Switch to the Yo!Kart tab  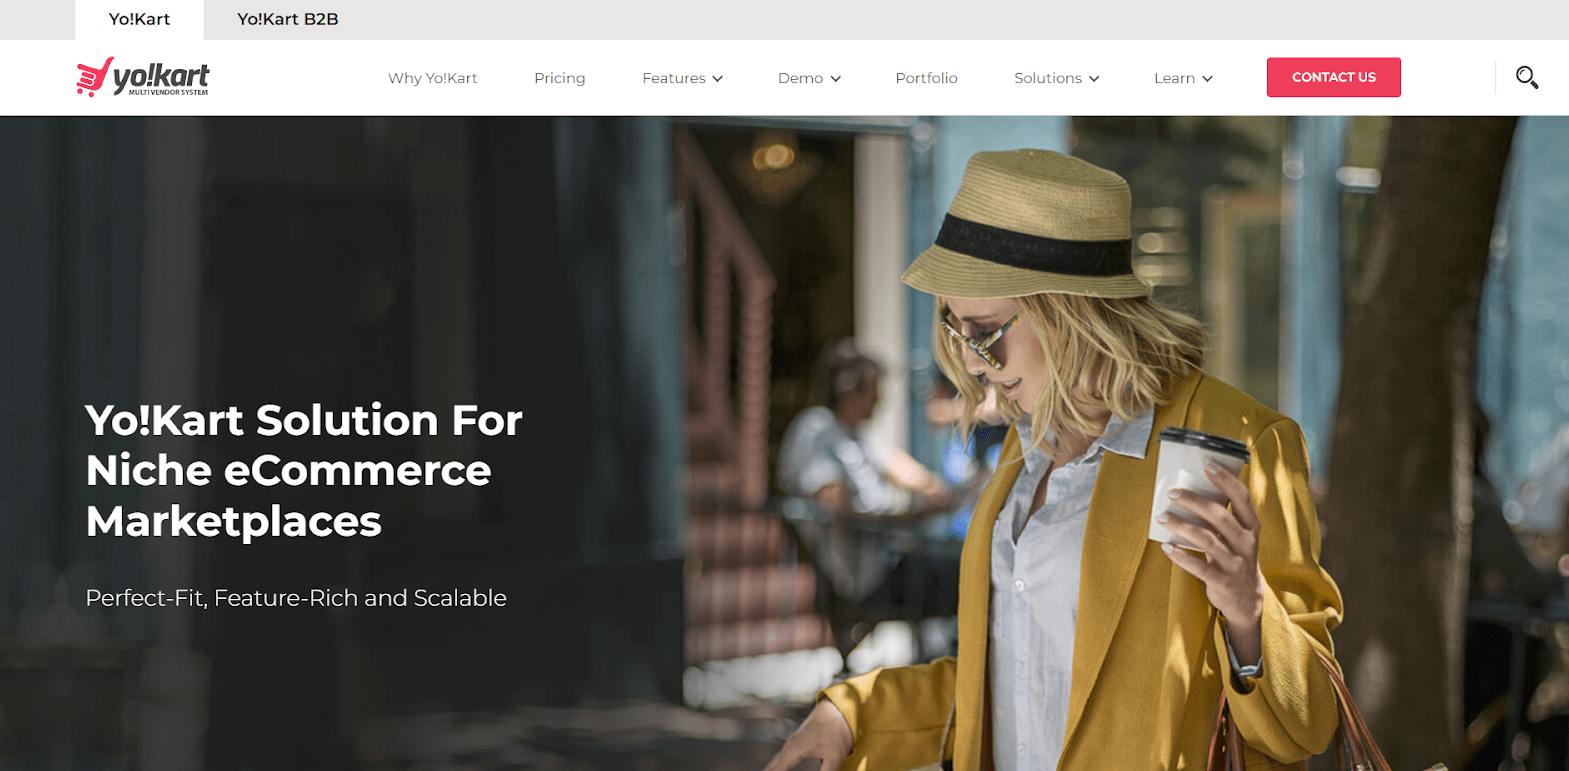tap(139, 19)
